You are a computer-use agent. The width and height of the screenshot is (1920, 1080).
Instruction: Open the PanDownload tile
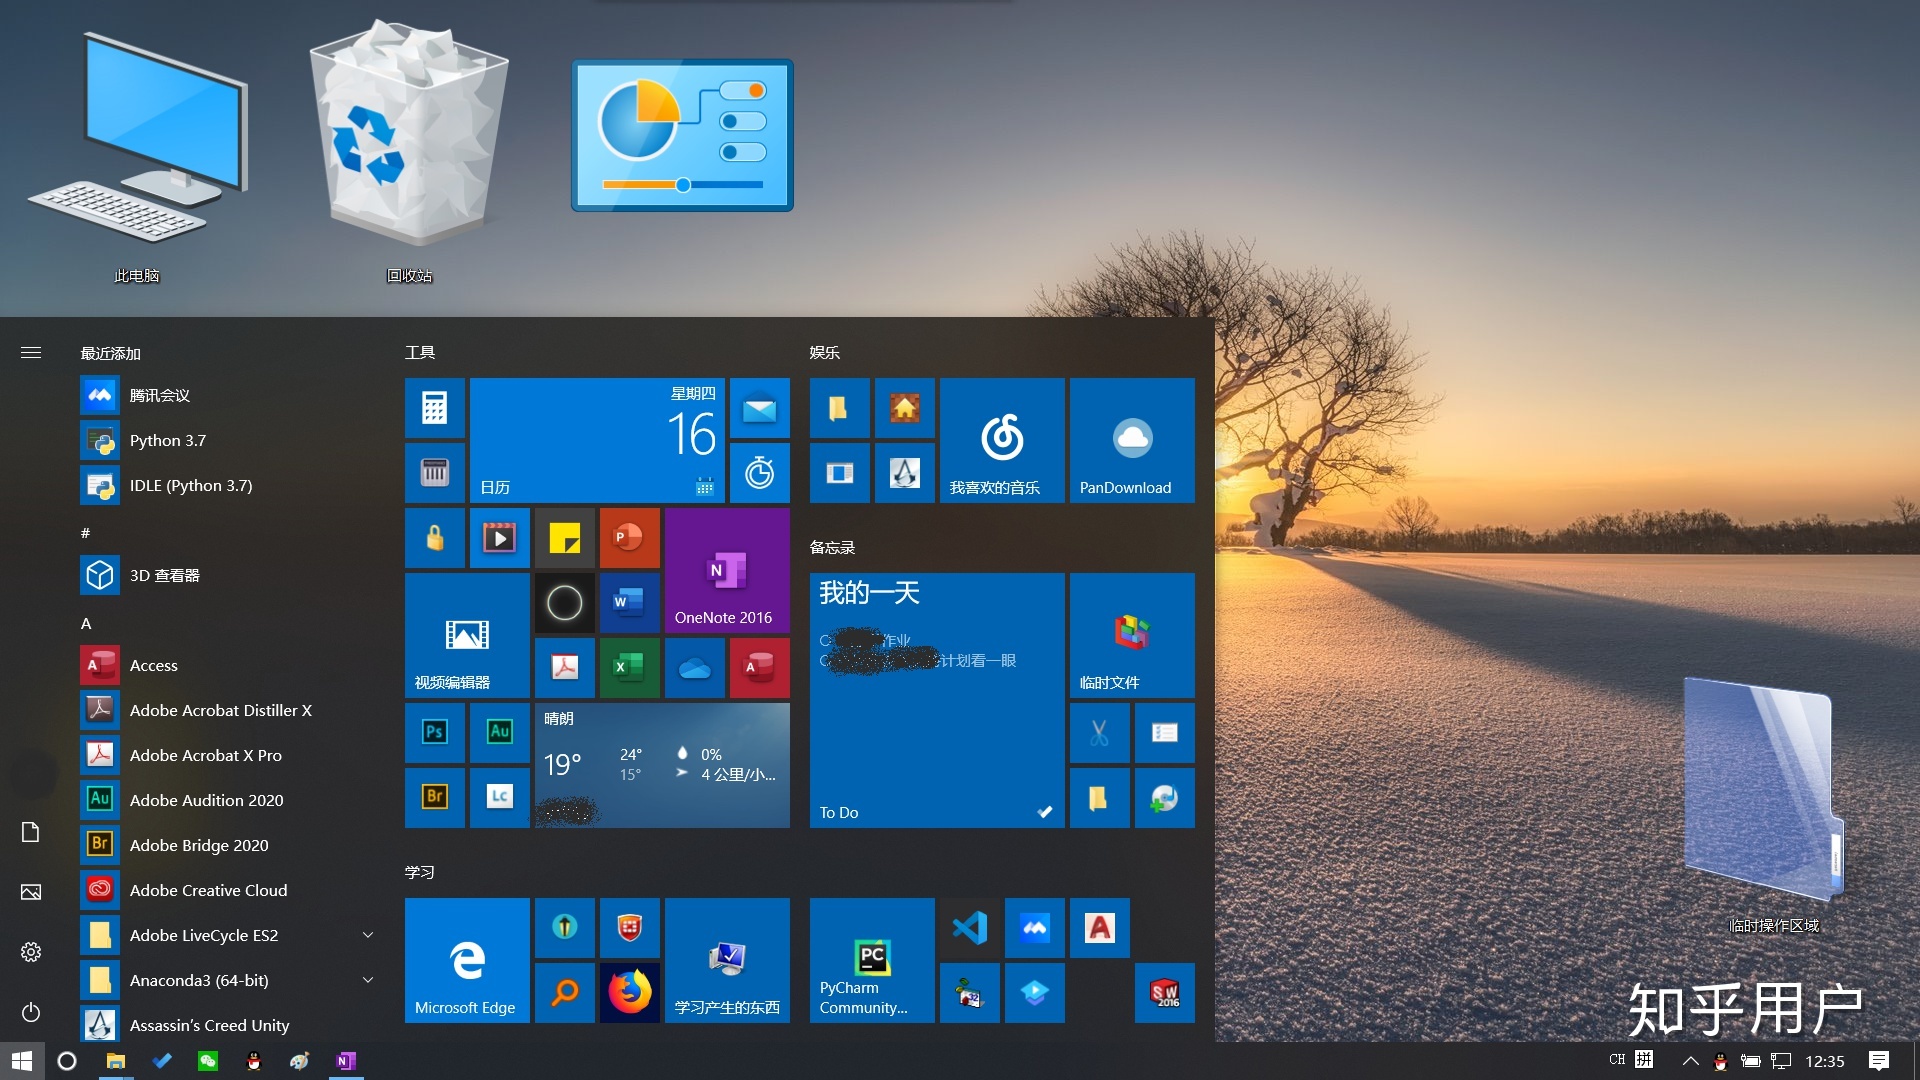(1132, 441)
